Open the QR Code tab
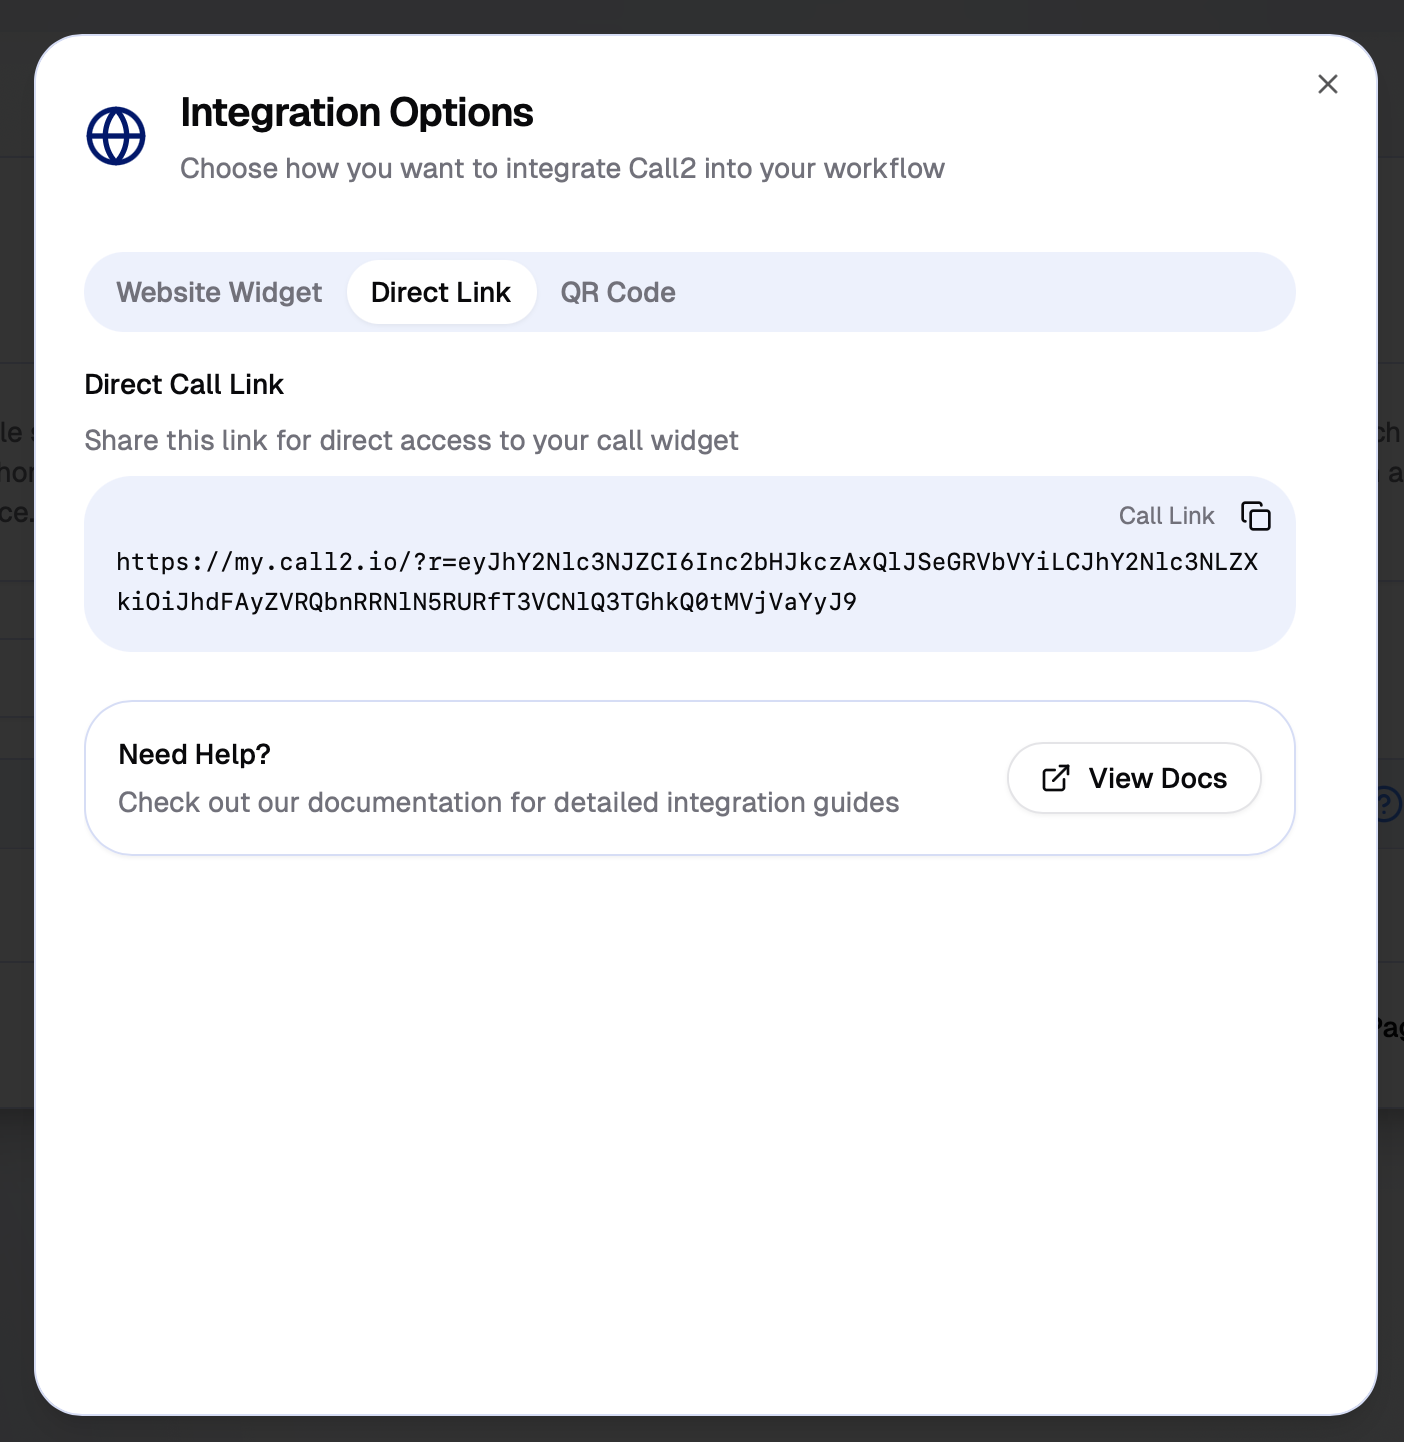The width and height of the screenshot is (1404, 1442). (x=618, y=292)
